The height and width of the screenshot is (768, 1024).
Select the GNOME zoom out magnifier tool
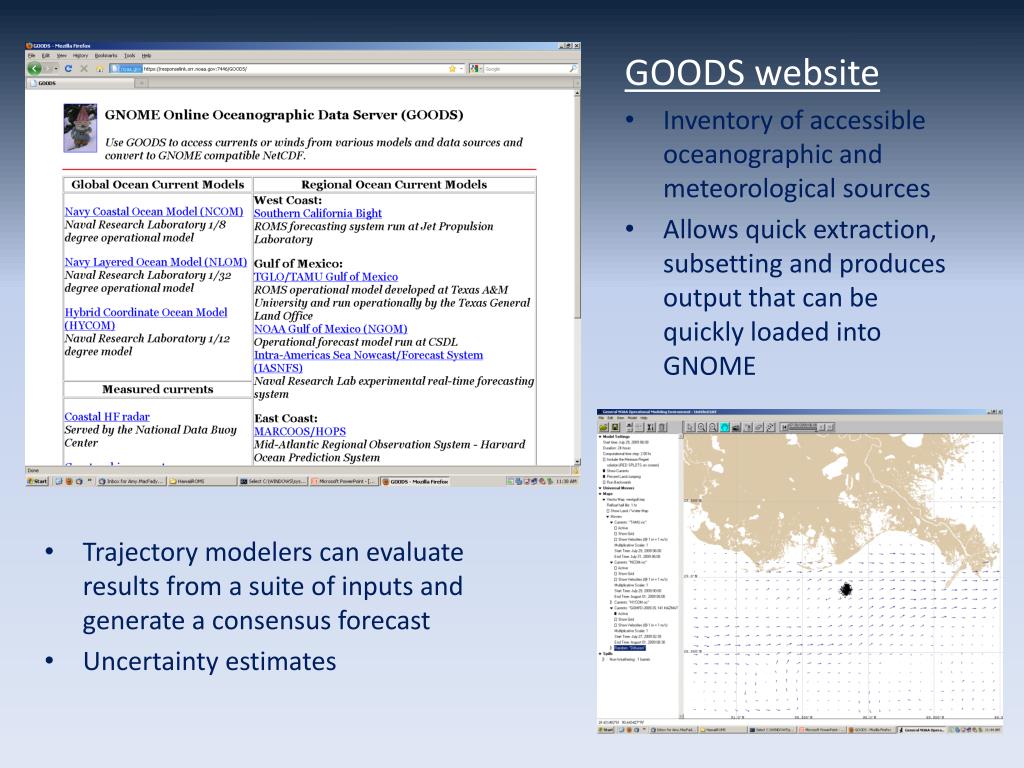pyautogui.click(x=713, y=427)
